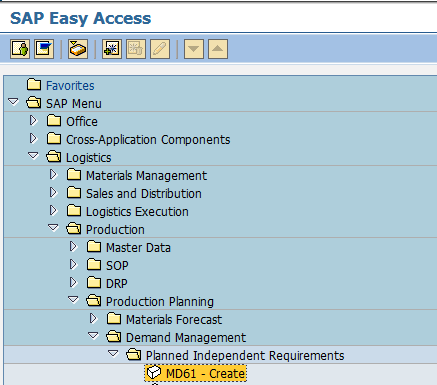Select the Logistics tree label

click(x=89, y=158)
